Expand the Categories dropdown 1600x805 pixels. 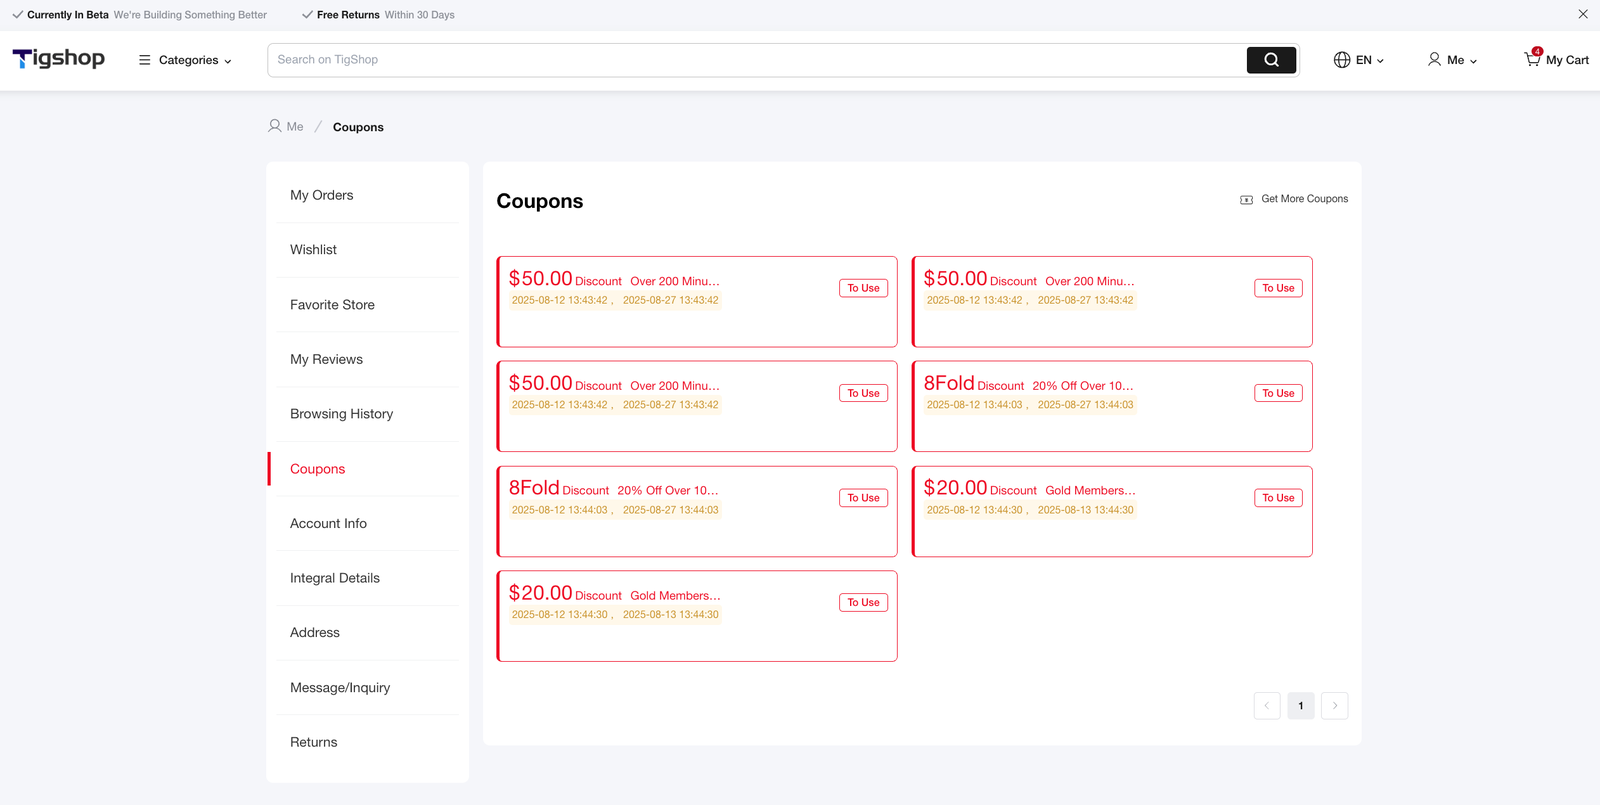[x=195, y=60]
